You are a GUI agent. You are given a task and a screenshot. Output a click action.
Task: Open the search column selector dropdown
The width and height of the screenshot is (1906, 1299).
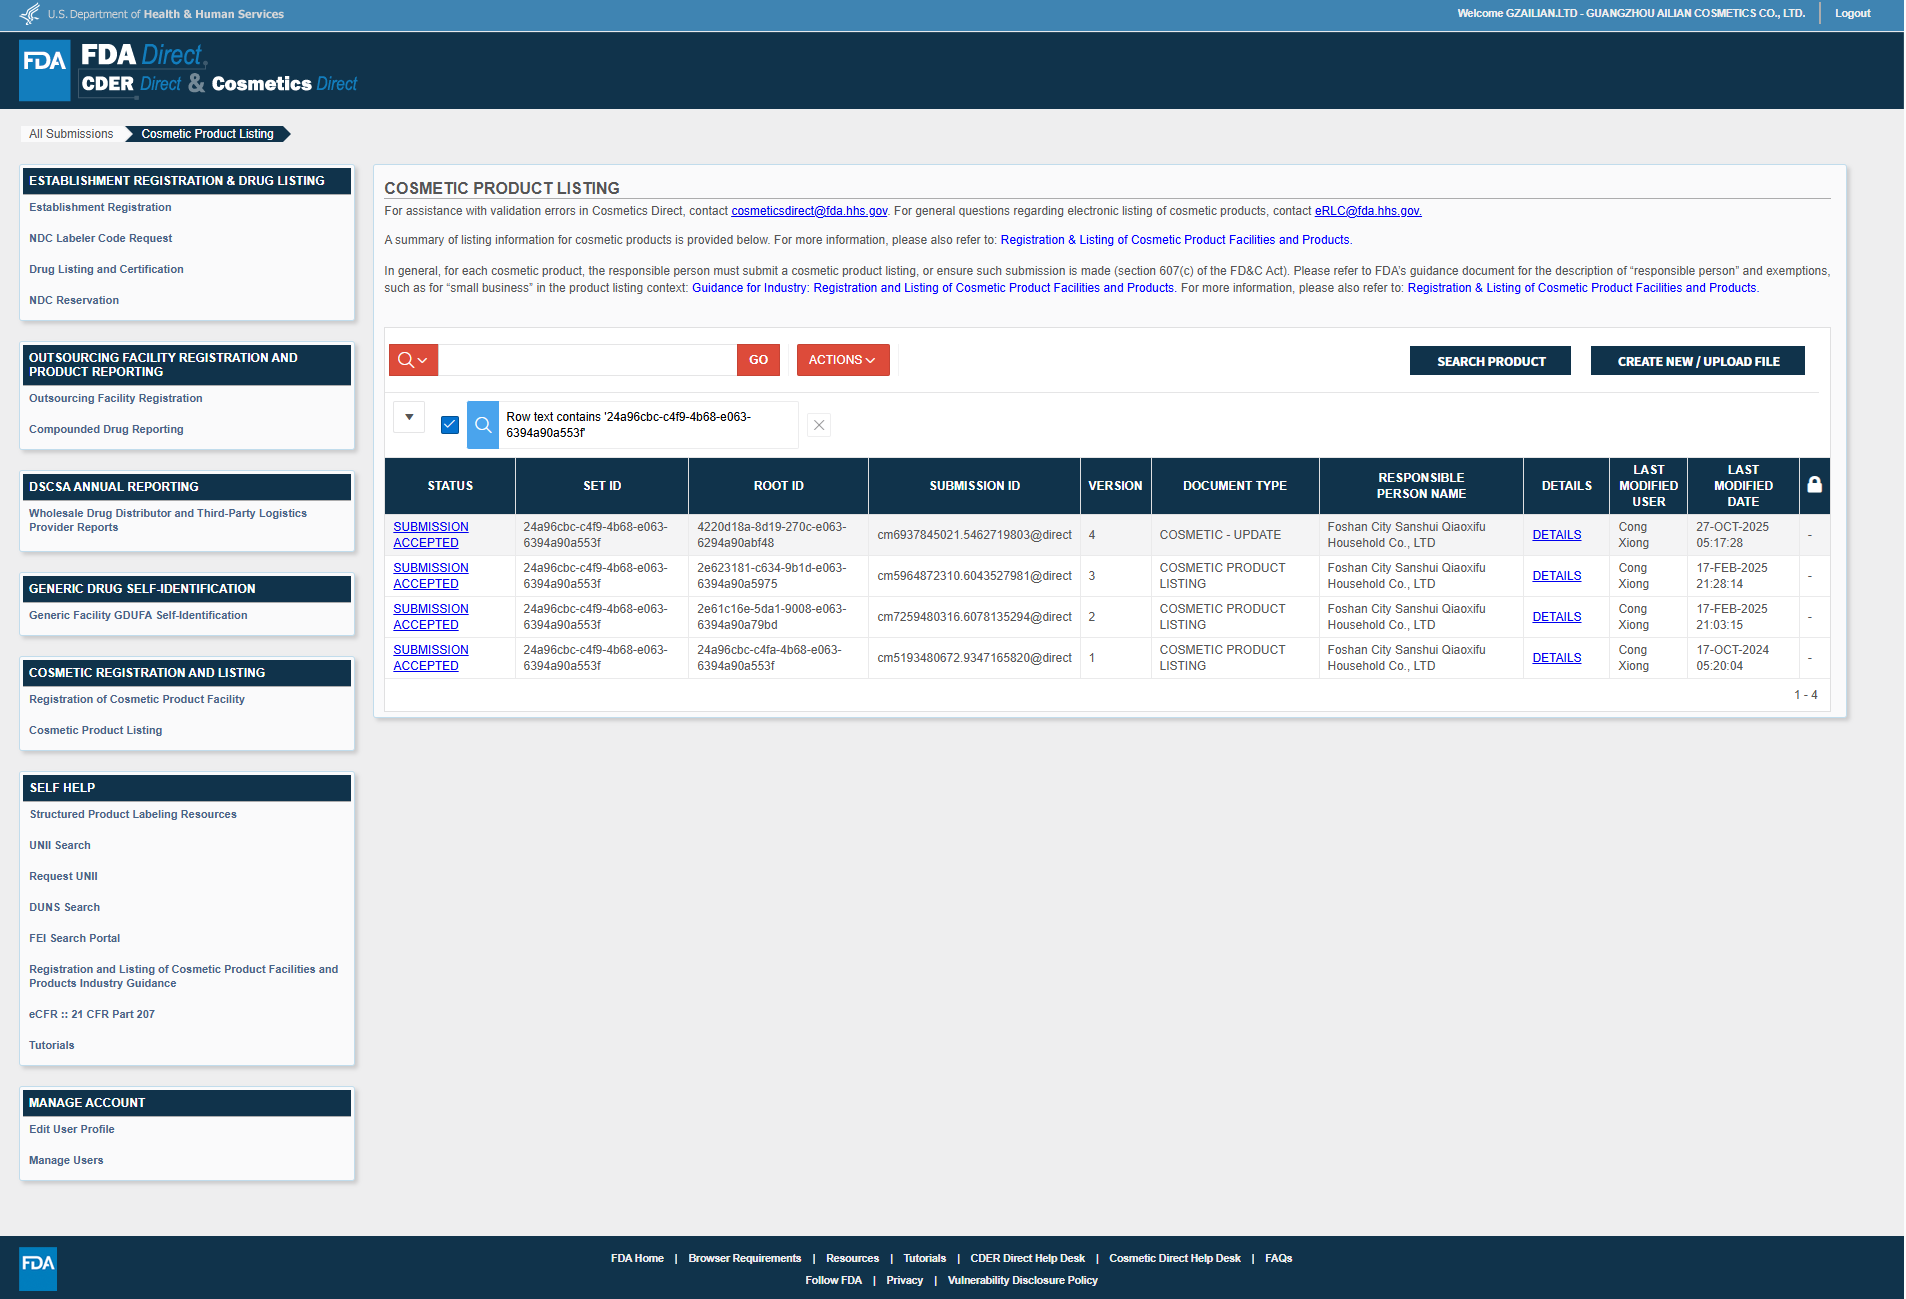(413, 360)
